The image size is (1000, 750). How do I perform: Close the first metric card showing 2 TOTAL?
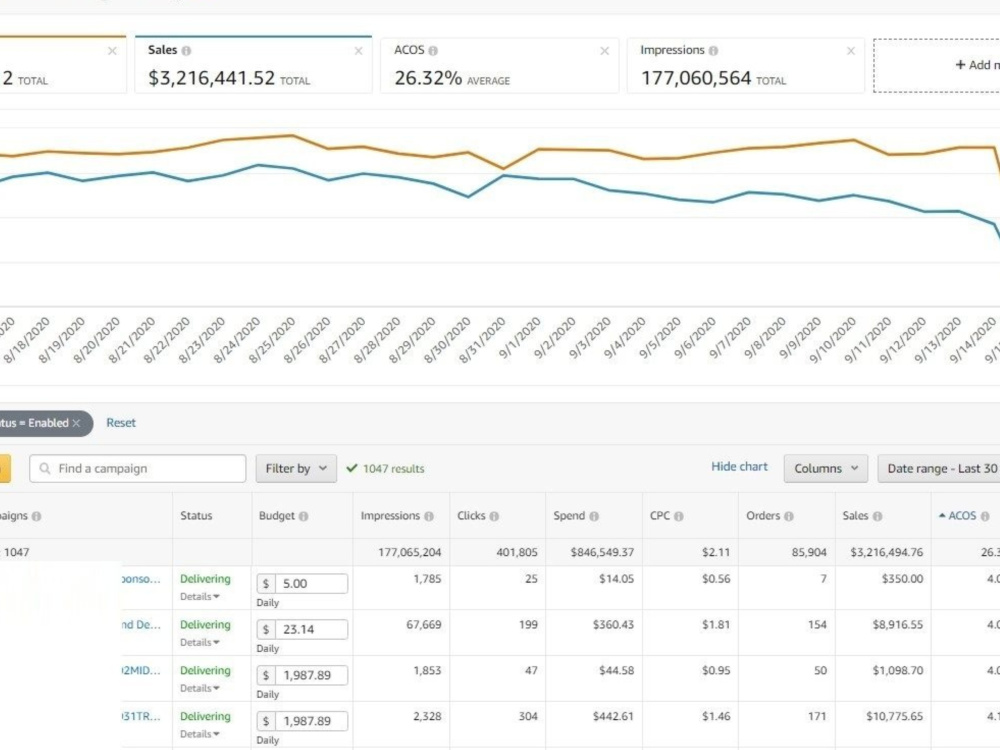click(112, 51)
